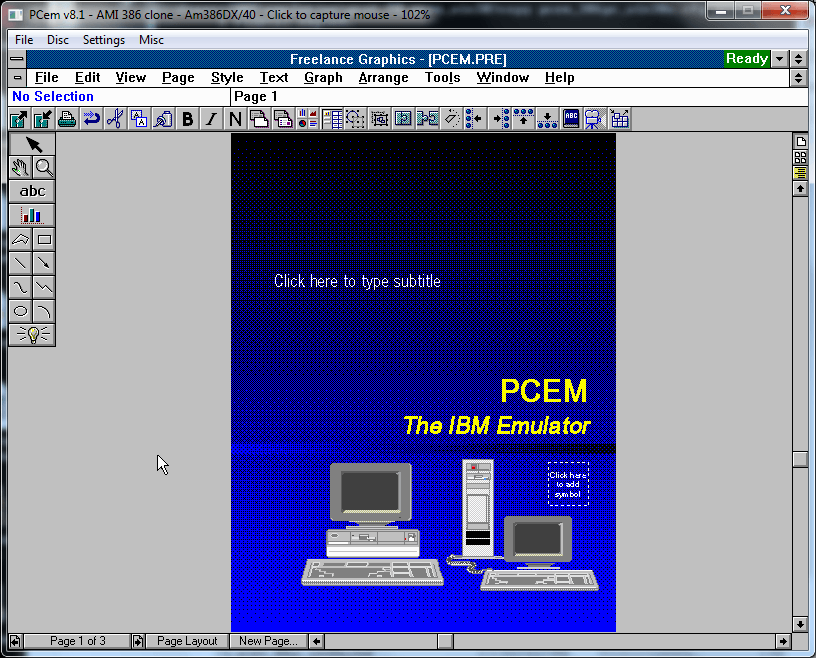Open the Freelance Graphics system menu box
Viewport: 816px width, 658px height.
(17, 59)
